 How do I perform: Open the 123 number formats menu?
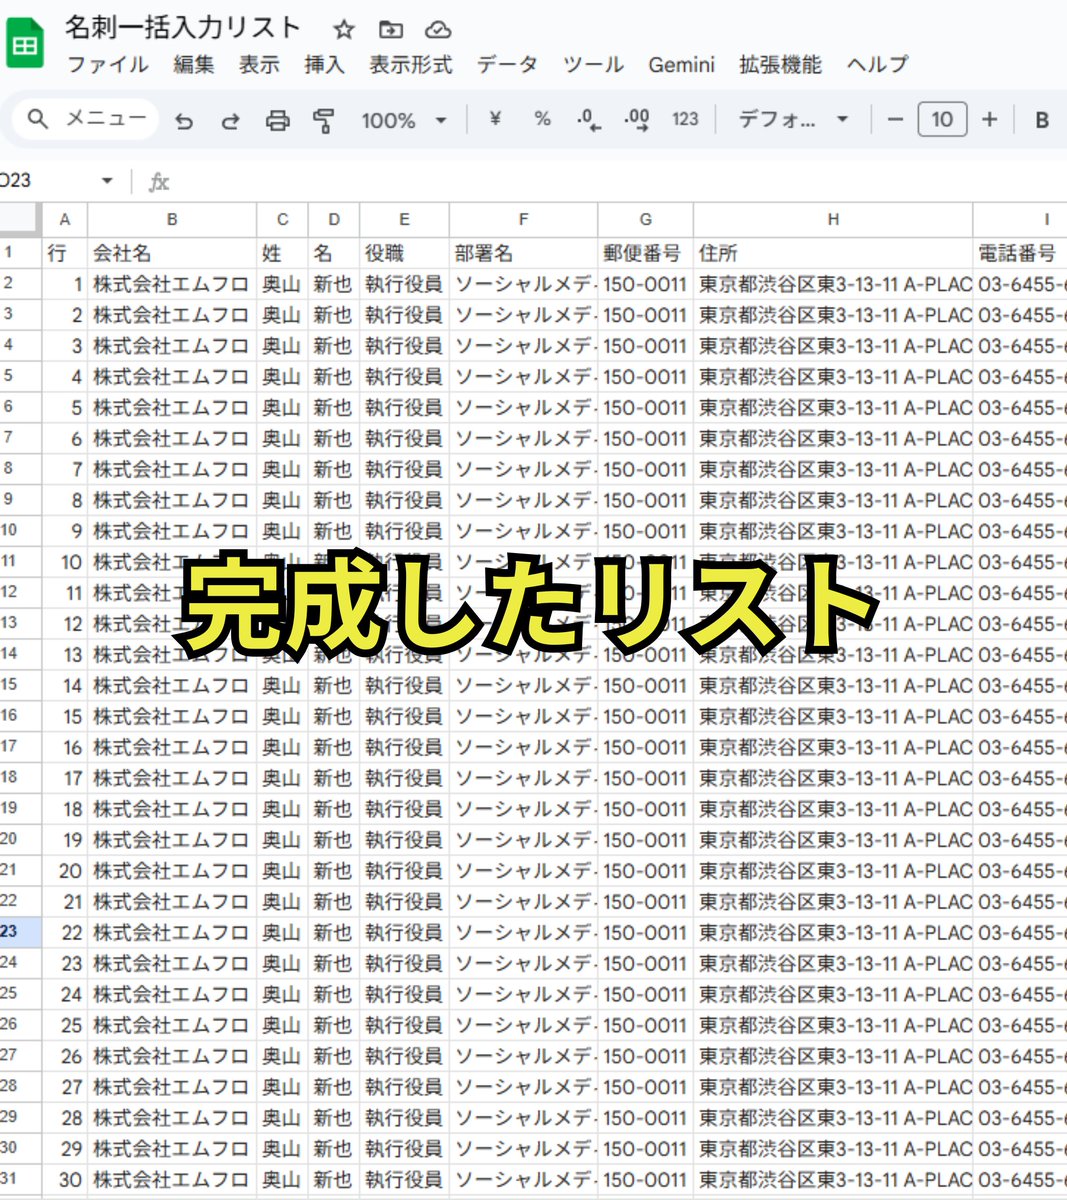[685, 119]
